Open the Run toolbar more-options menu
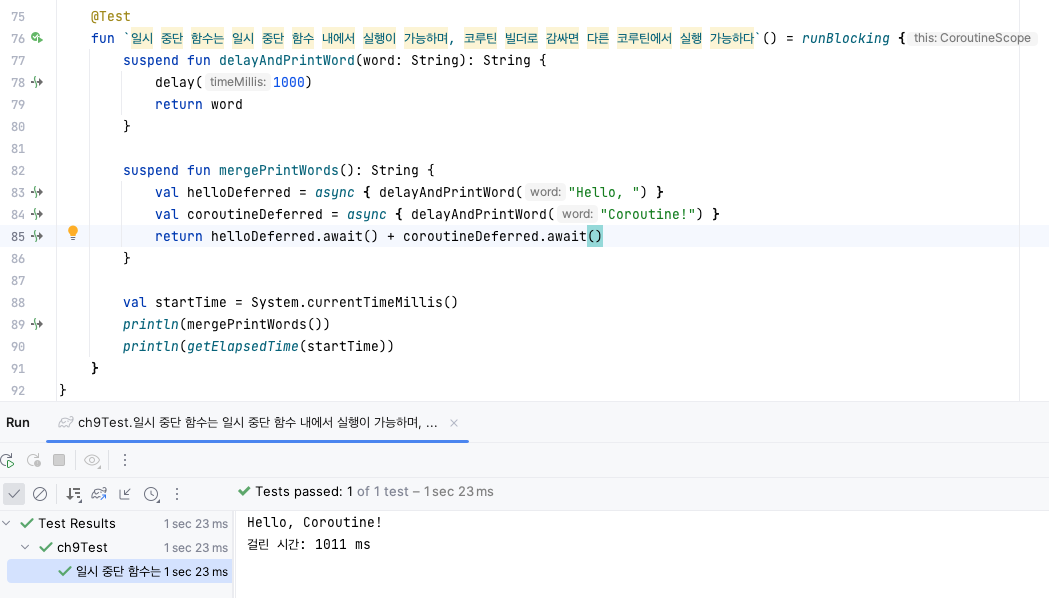 click(124, 460)
